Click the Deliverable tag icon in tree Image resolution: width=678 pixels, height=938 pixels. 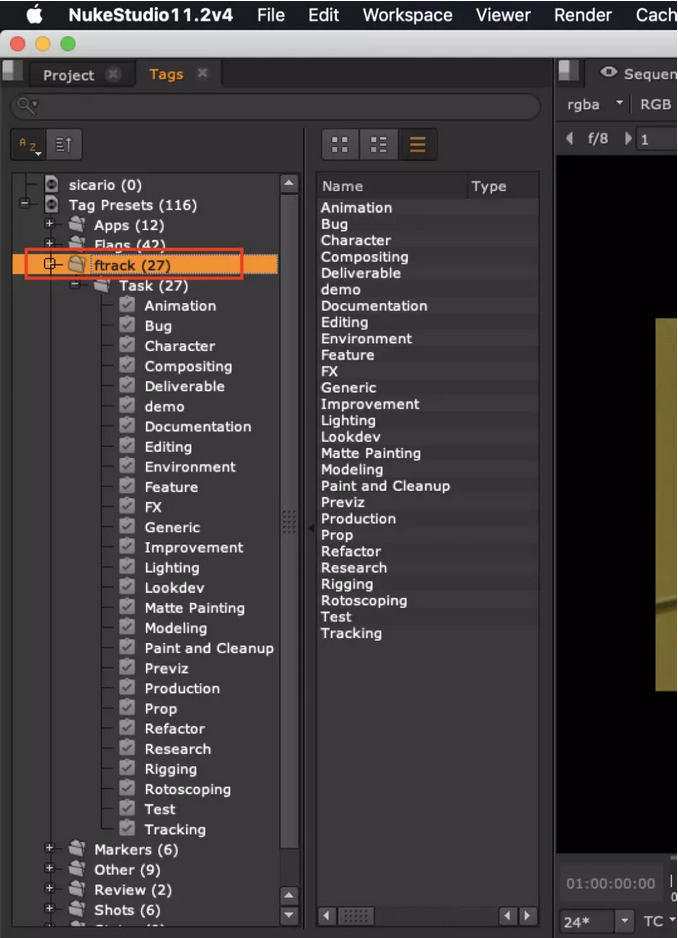[127, 385]
